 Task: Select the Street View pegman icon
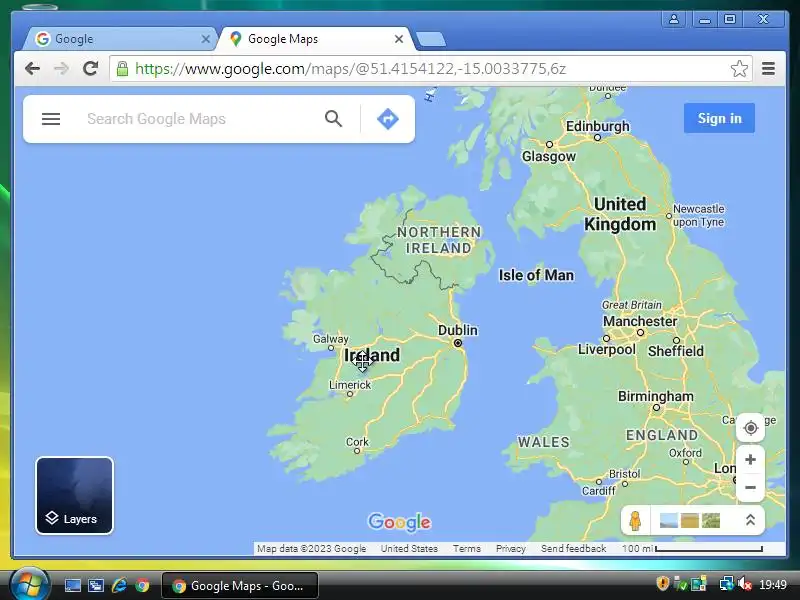[x=635, y=521]
